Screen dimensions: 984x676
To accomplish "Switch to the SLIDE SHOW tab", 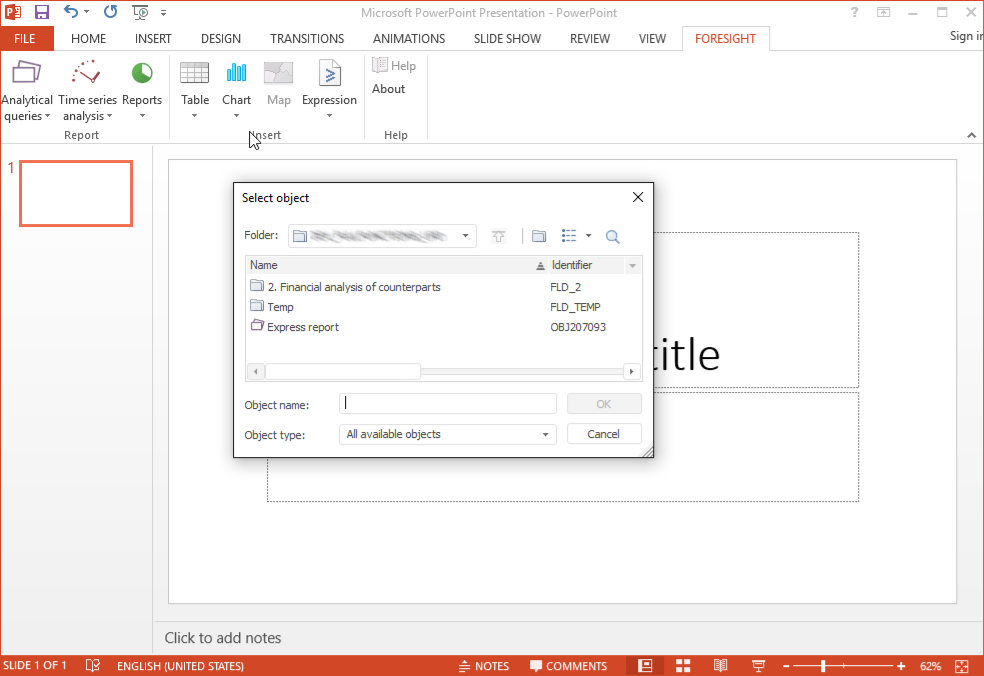I will (x=507, y=39).
